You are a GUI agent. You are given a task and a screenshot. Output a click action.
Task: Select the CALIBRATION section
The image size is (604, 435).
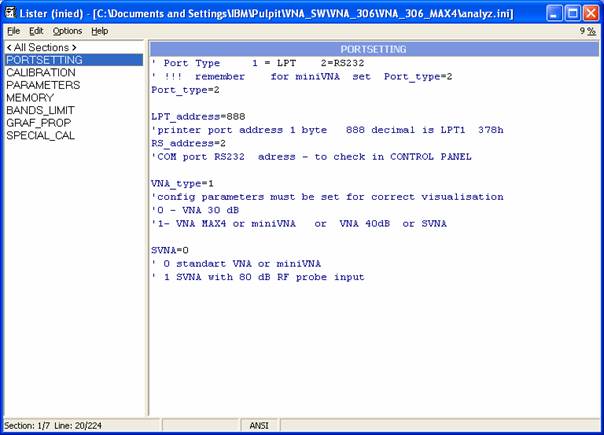point(41,73)
